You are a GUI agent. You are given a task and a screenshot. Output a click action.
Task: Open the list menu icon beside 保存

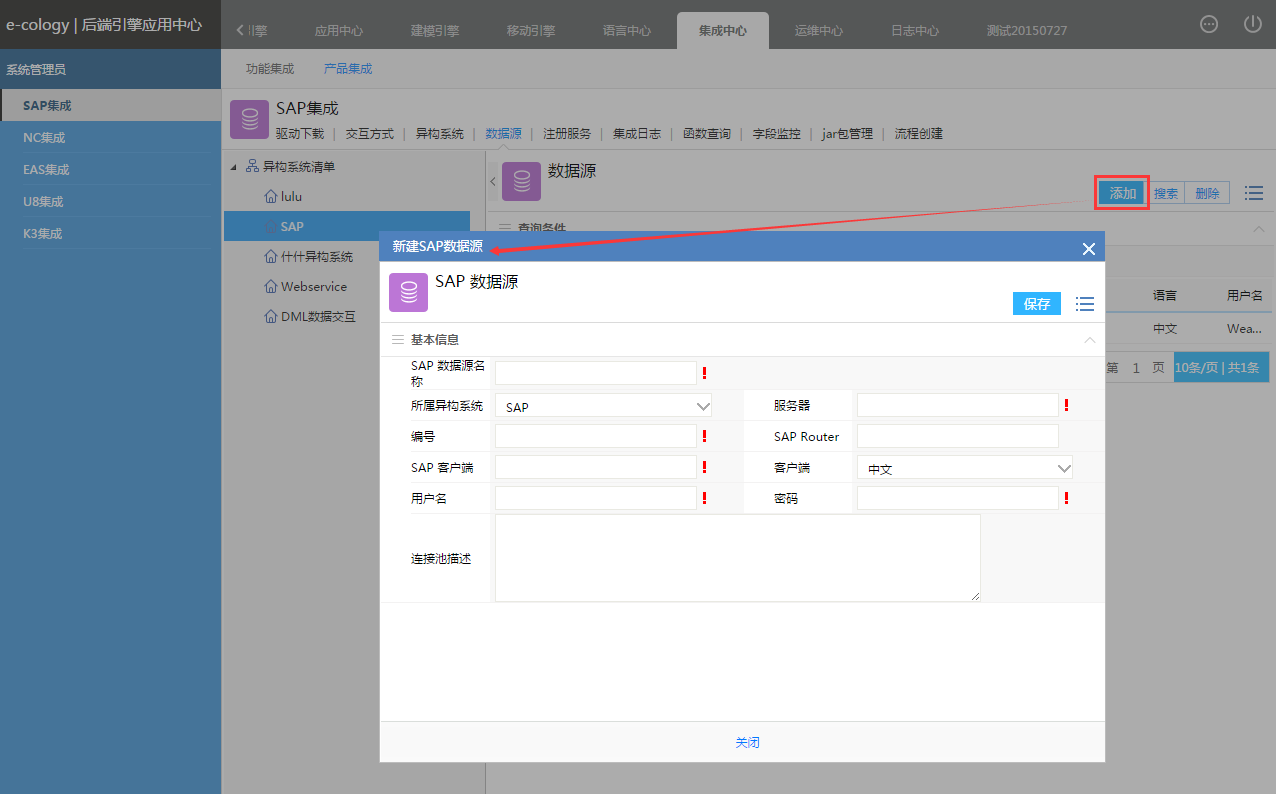(1084, 304)
